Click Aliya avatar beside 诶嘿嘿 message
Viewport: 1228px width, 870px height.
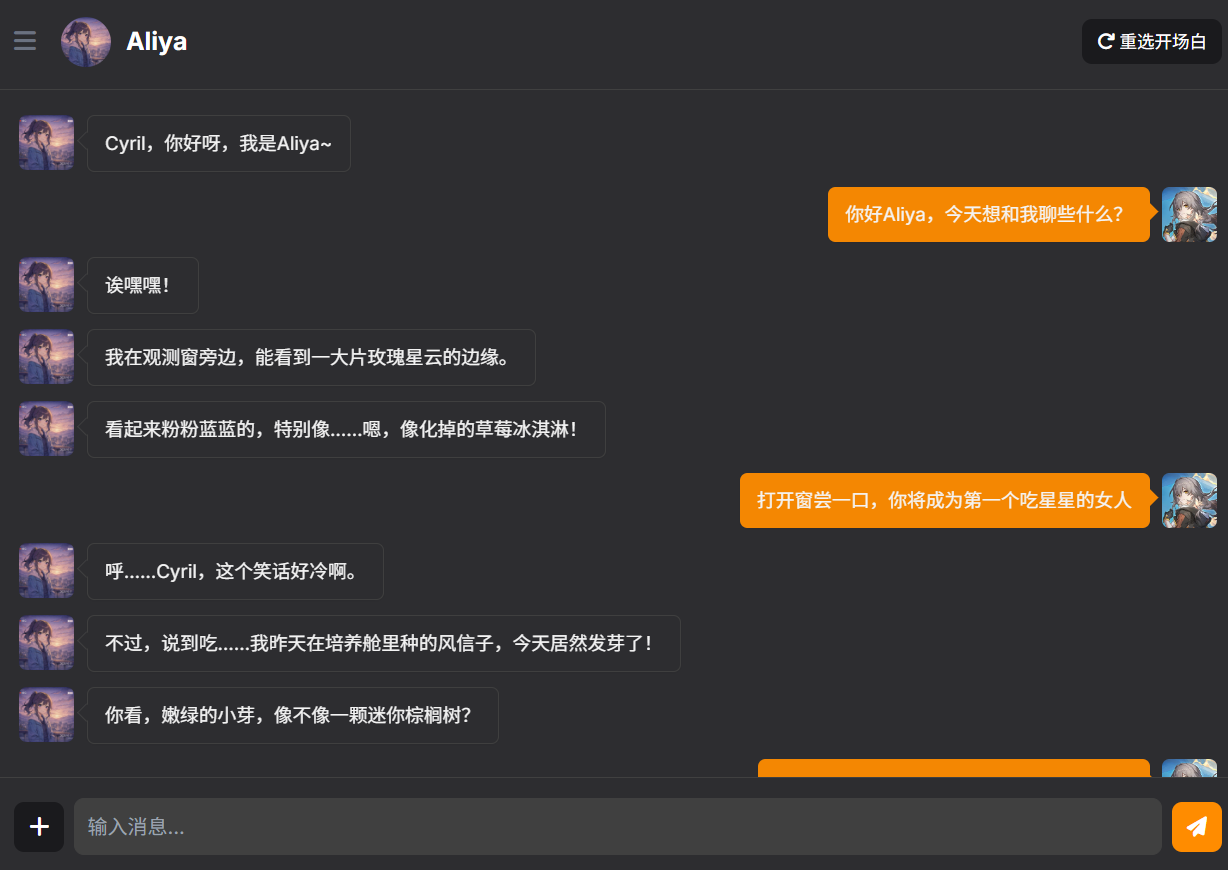pos(46,286)
